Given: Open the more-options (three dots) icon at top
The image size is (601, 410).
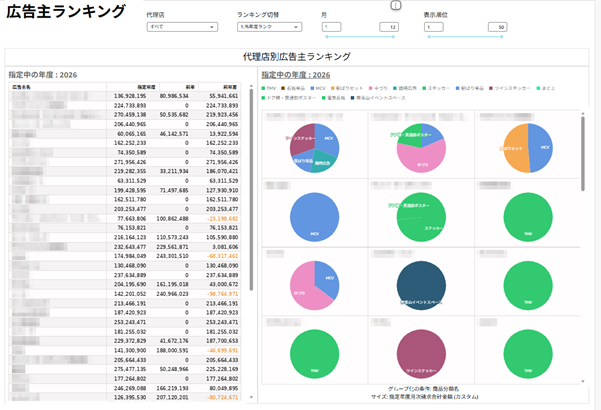Looking at the screenshot, I should pos(396,5).
